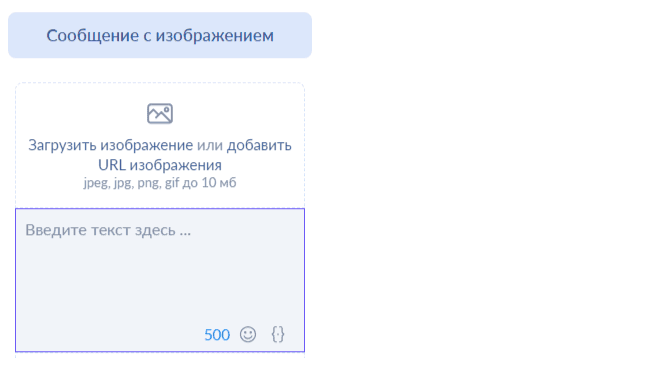The width and height of the screenshot is (649, 369).
Task: Click the «Сообщение с изображением» header
Action: 160,35
